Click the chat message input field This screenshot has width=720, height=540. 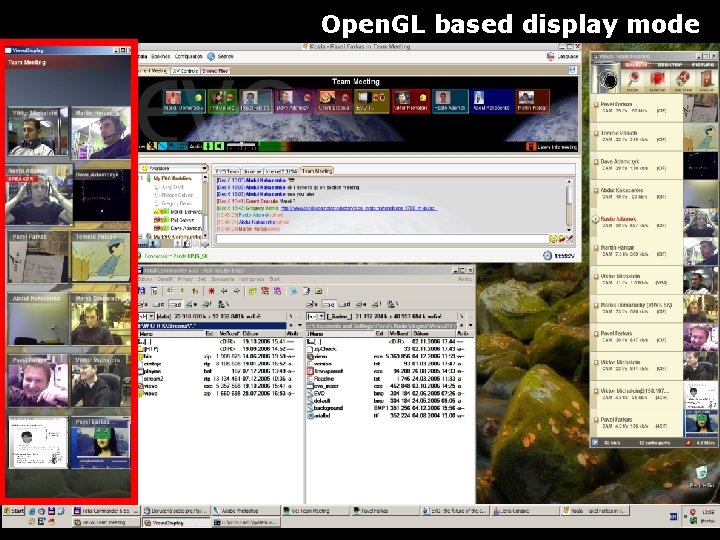click(x=382, y=239)
